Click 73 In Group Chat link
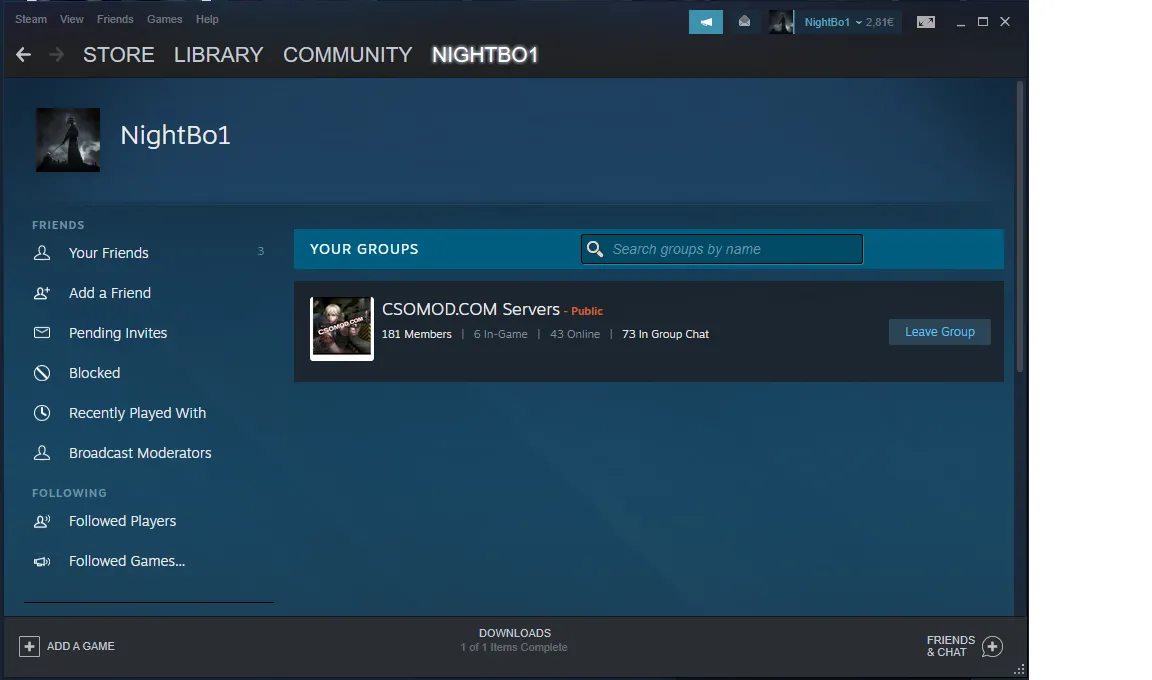Screen dimensions: 1152x680 (x=665, y=334)
